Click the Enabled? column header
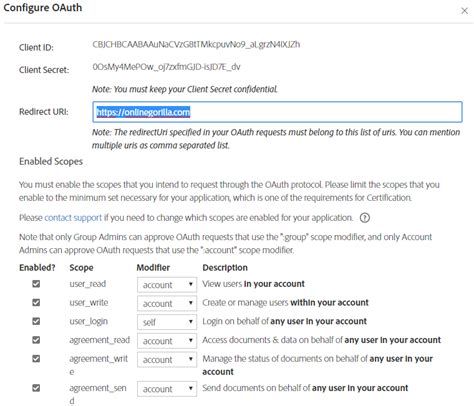Image resolution: width=474 pixels, height=406 pixels. coord(37,267)
